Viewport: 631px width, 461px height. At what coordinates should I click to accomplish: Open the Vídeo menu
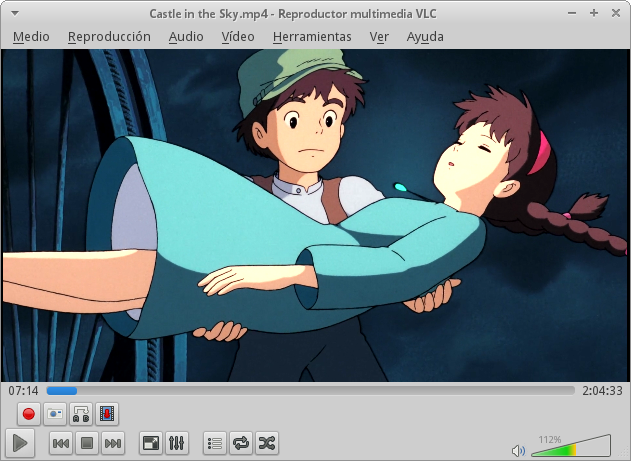coord(238,37)
